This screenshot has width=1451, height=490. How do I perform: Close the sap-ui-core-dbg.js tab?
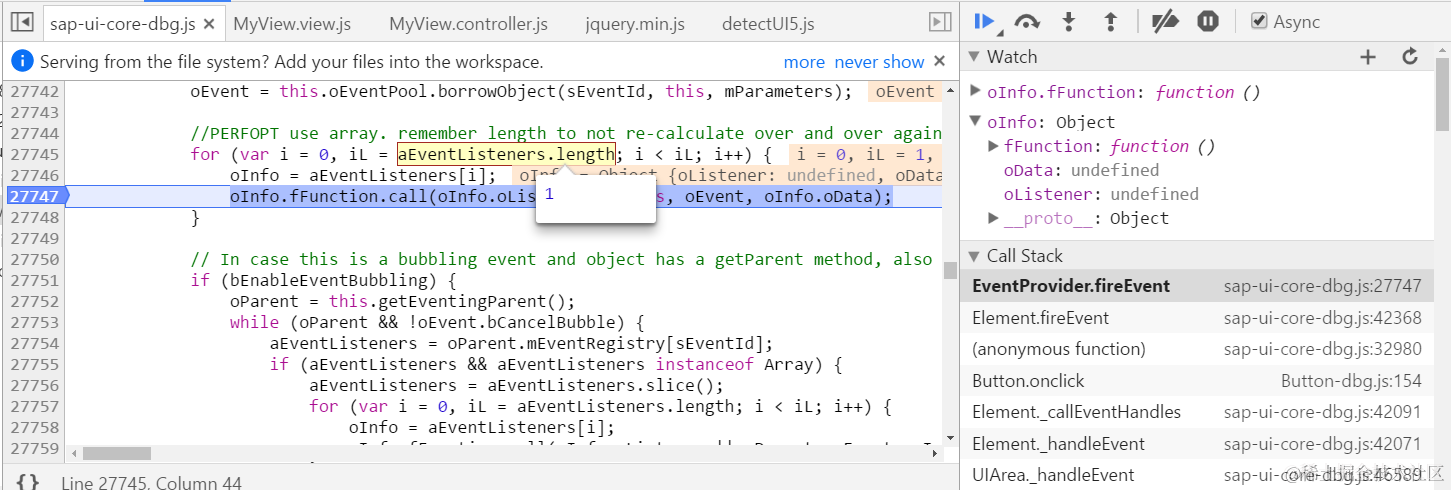click(208, 24)
